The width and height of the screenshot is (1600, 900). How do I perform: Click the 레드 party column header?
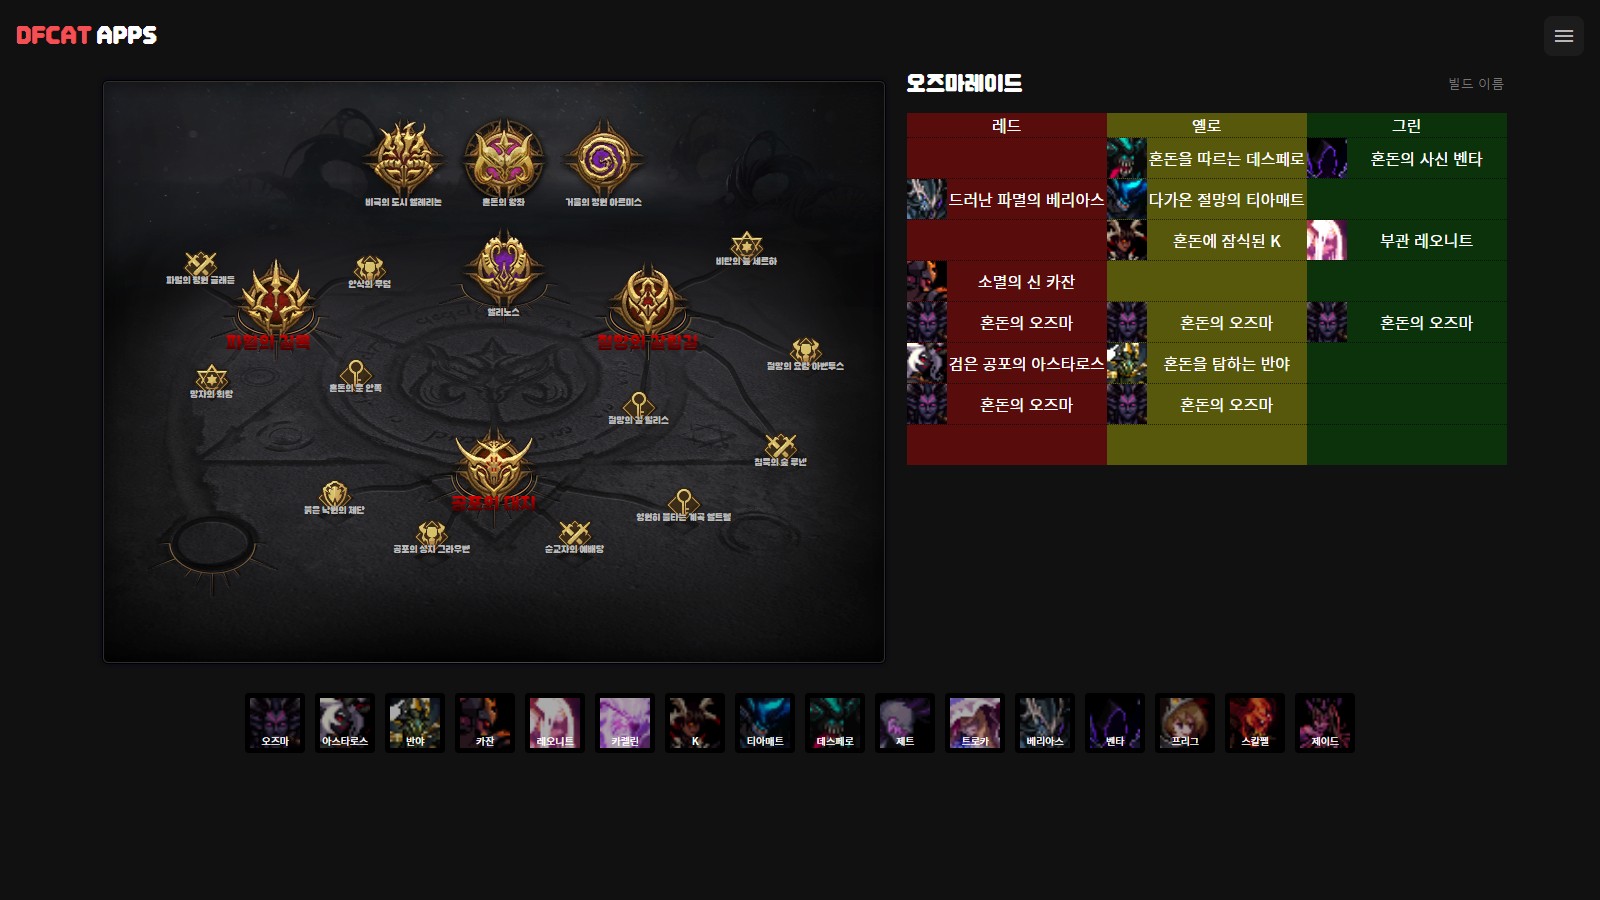(x=1007, y=125)
